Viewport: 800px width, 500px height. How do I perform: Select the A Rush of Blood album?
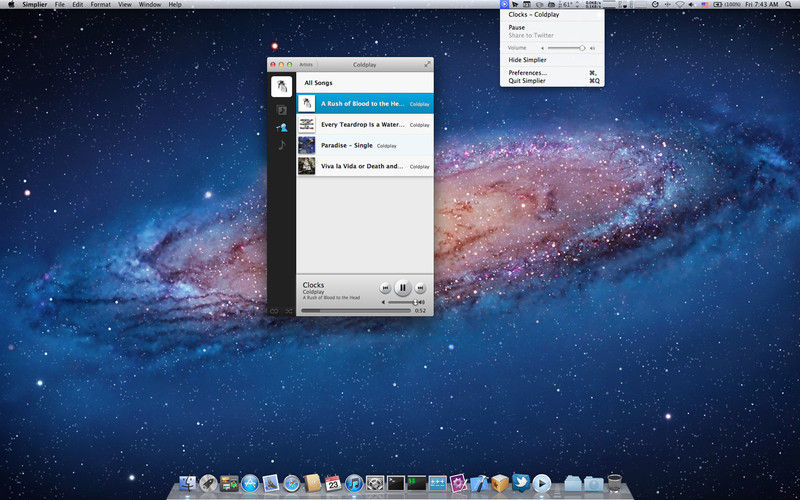pos(365,104)
